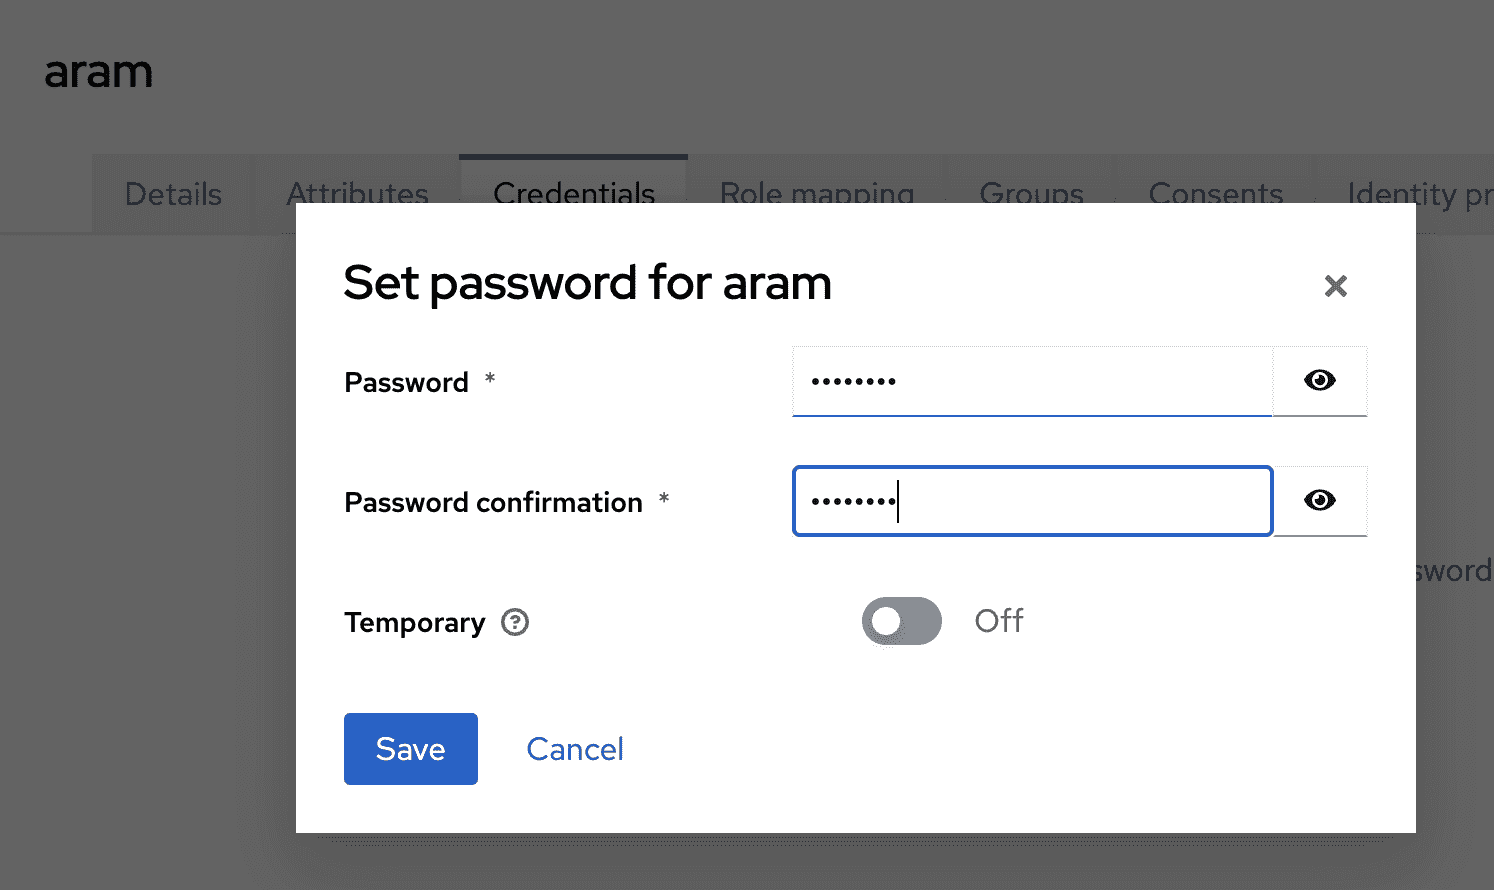Save the new password for aram
This screenshot has width=1494, height=890.
click(410, 748)
